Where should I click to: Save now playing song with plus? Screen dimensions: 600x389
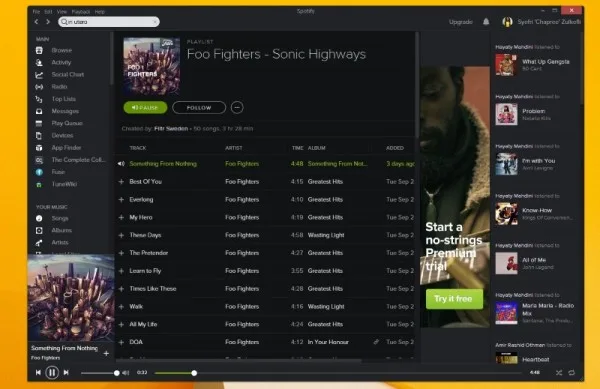(x=106, y=353)
